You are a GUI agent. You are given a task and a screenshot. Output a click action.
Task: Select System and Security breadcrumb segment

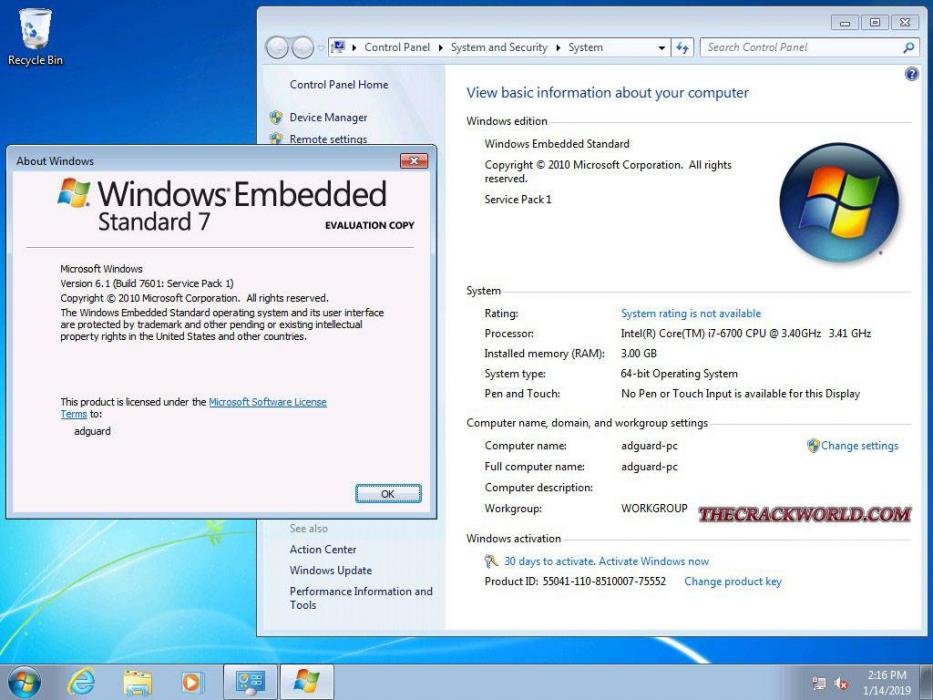click(x=499, y=47)
